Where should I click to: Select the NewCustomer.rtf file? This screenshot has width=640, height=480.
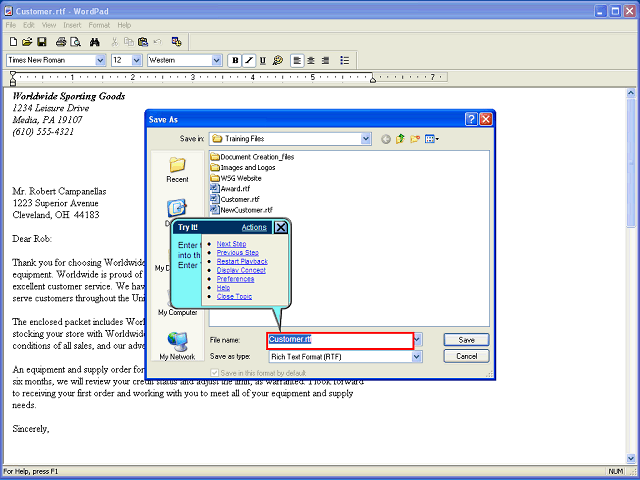pyautogui.click(x=242, y=210)
